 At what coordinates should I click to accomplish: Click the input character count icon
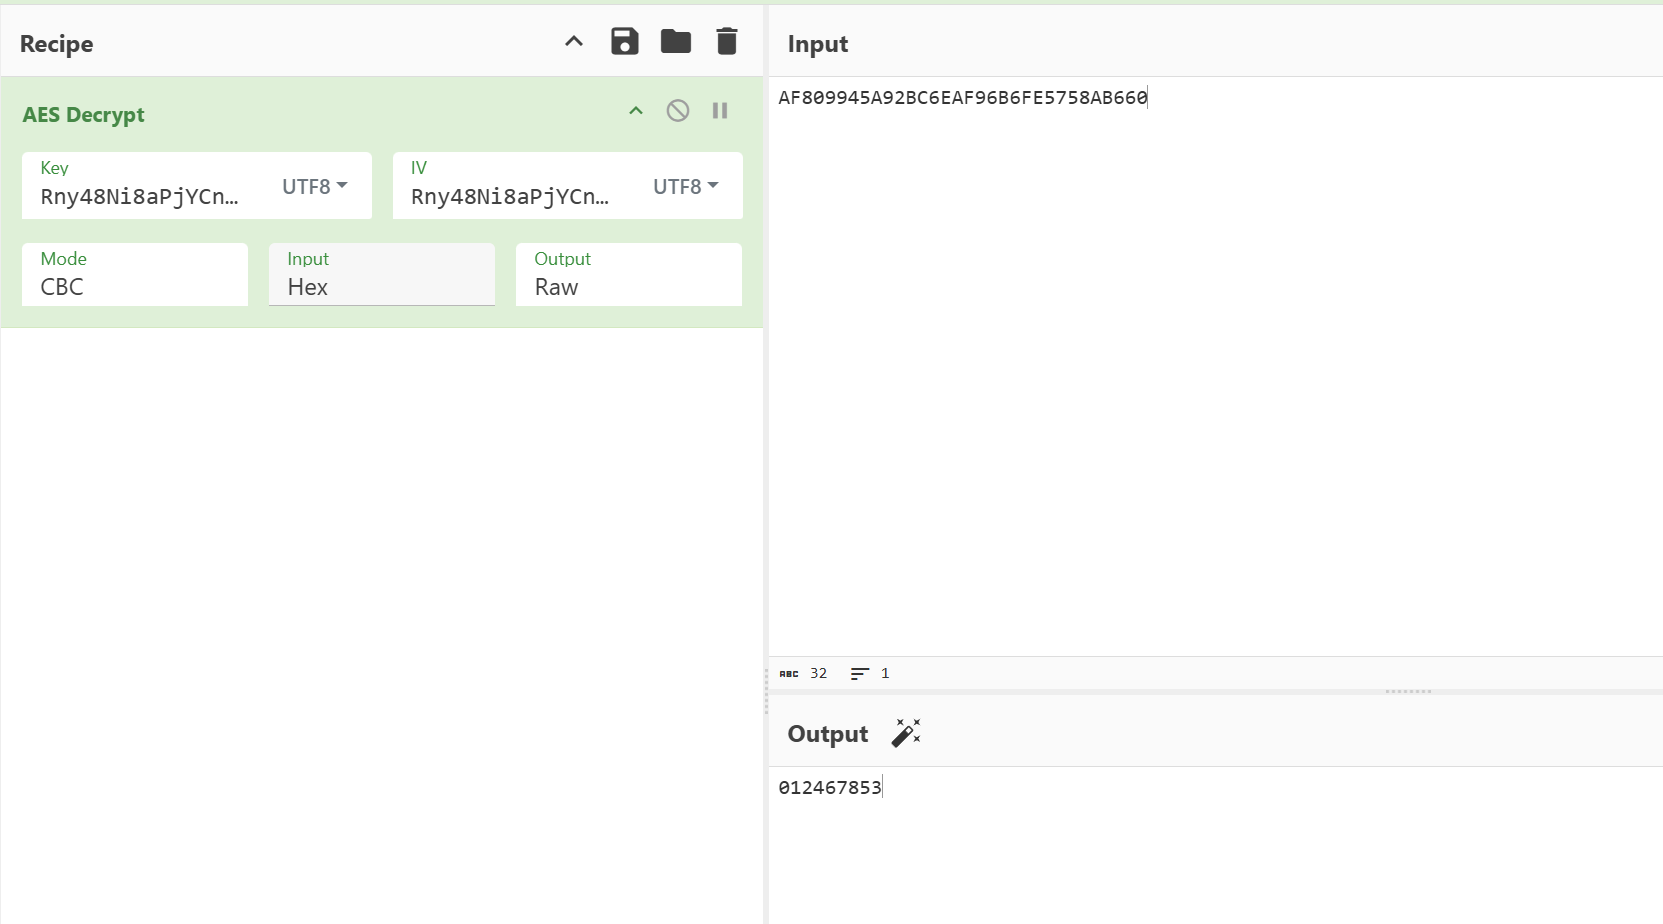tap(789, 674)
